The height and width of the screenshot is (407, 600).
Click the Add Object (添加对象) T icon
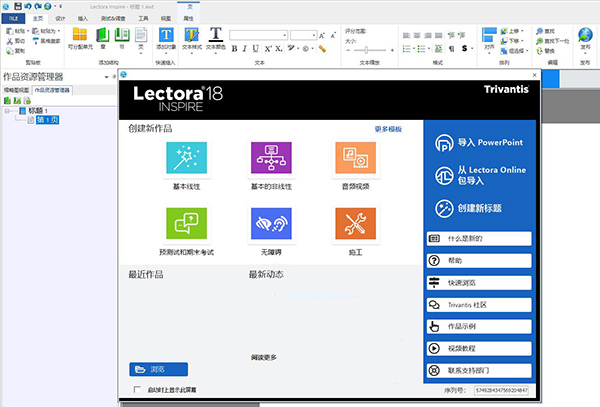click(x=166, y=35)
